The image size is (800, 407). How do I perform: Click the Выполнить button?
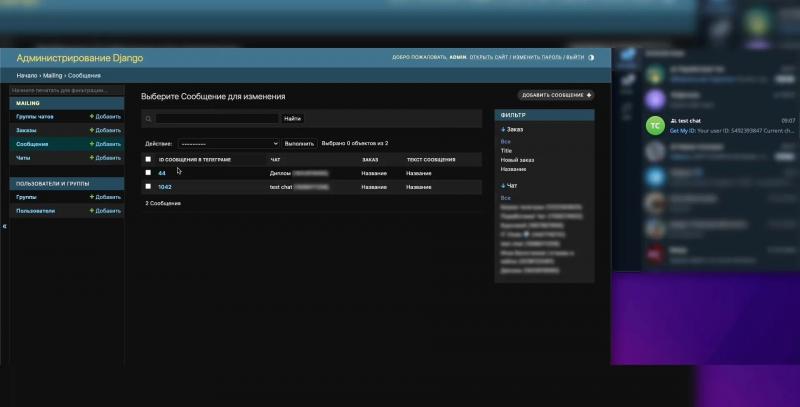click(299, 144)
